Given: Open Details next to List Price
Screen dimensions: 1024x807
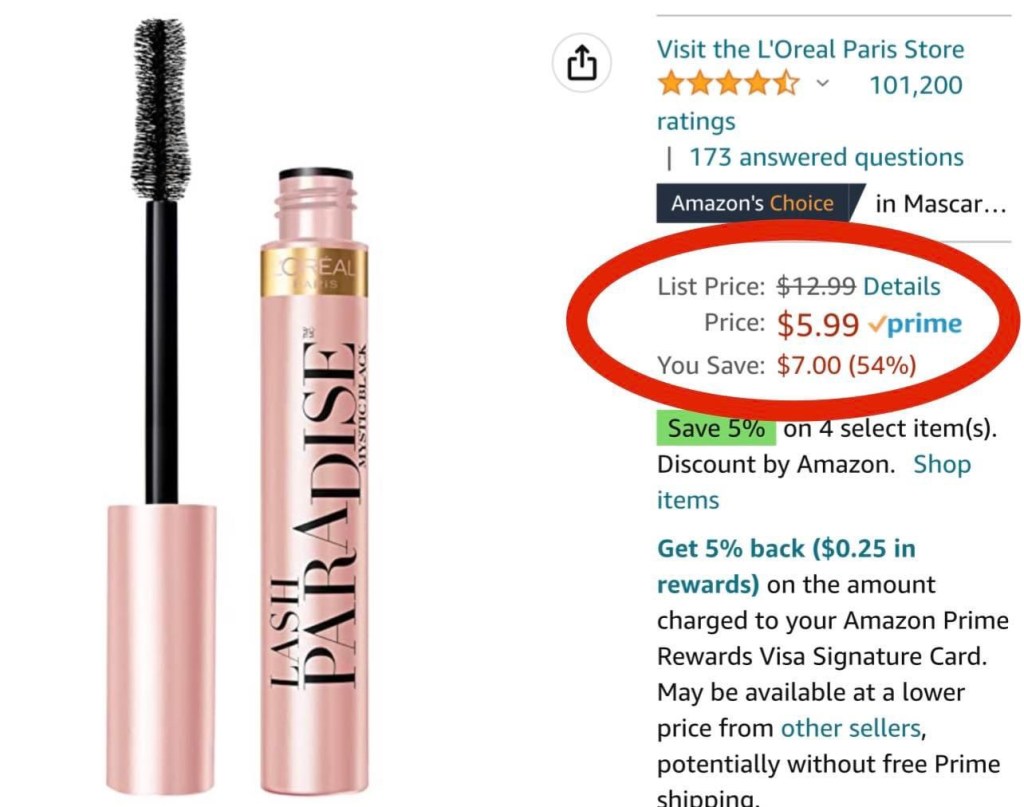Looking at the screenshot, I should (x=902, y=286).
